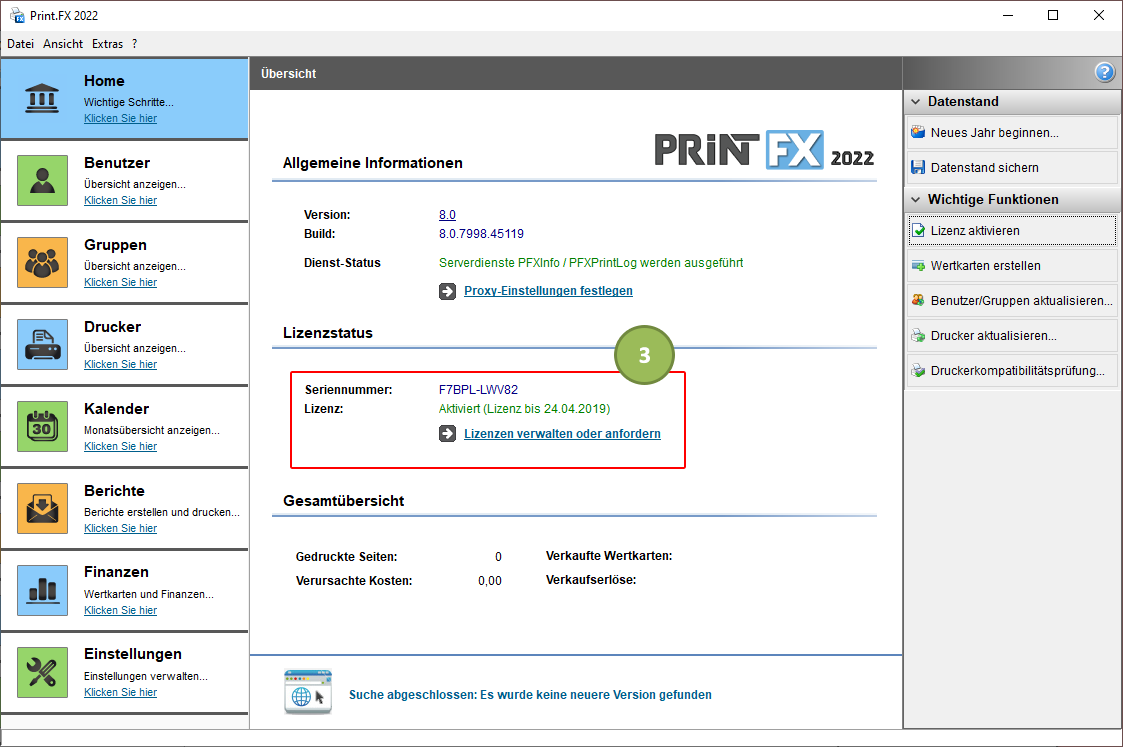Click the 'Monatsübersicht anzeigen...' text under Kalender
1123x747 pixels.
(152, 430)
